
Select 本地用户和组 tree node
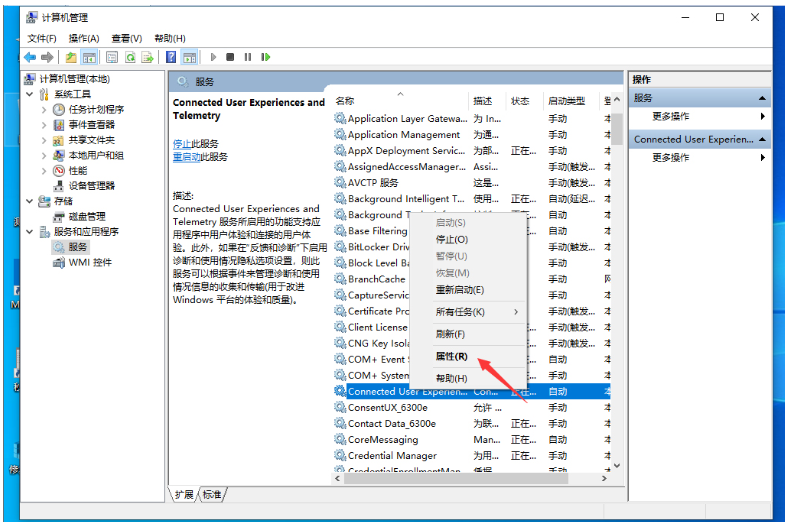pos(96,156)
